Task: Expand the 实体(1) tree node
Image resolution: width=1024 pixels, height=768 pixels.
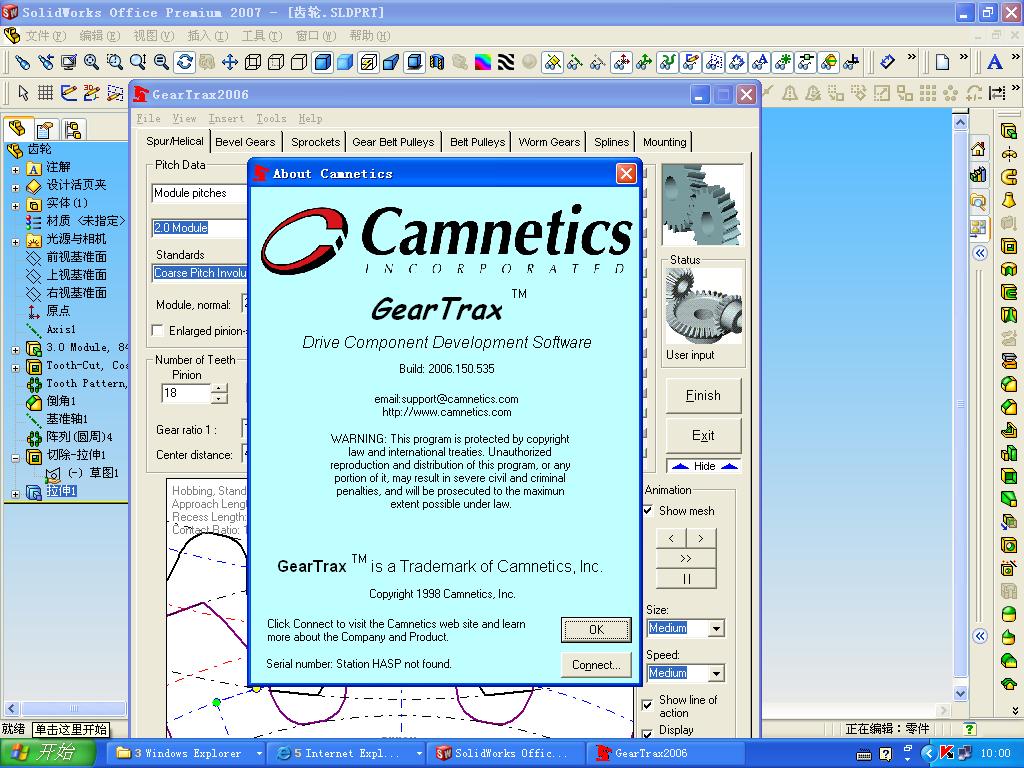Action: pyautogui.click(x=16, y=206)
